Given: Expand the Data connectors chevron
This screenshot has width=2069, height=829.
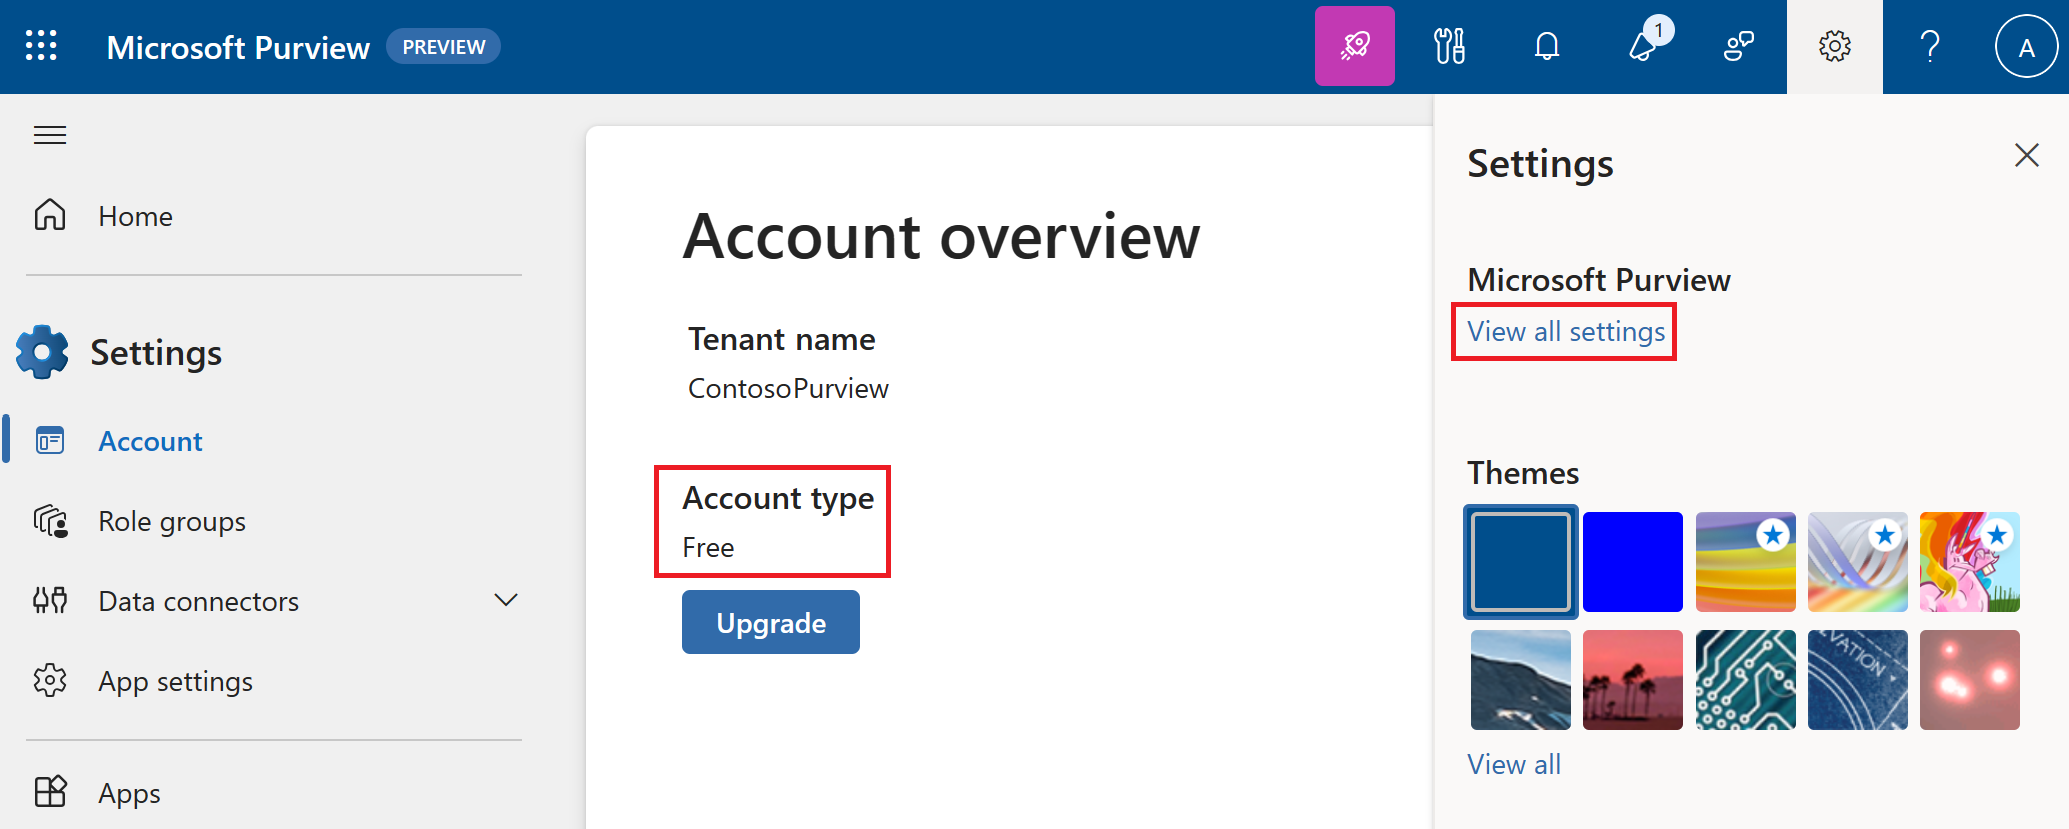Looking at the screenshot, I should [x=506, y=600].
